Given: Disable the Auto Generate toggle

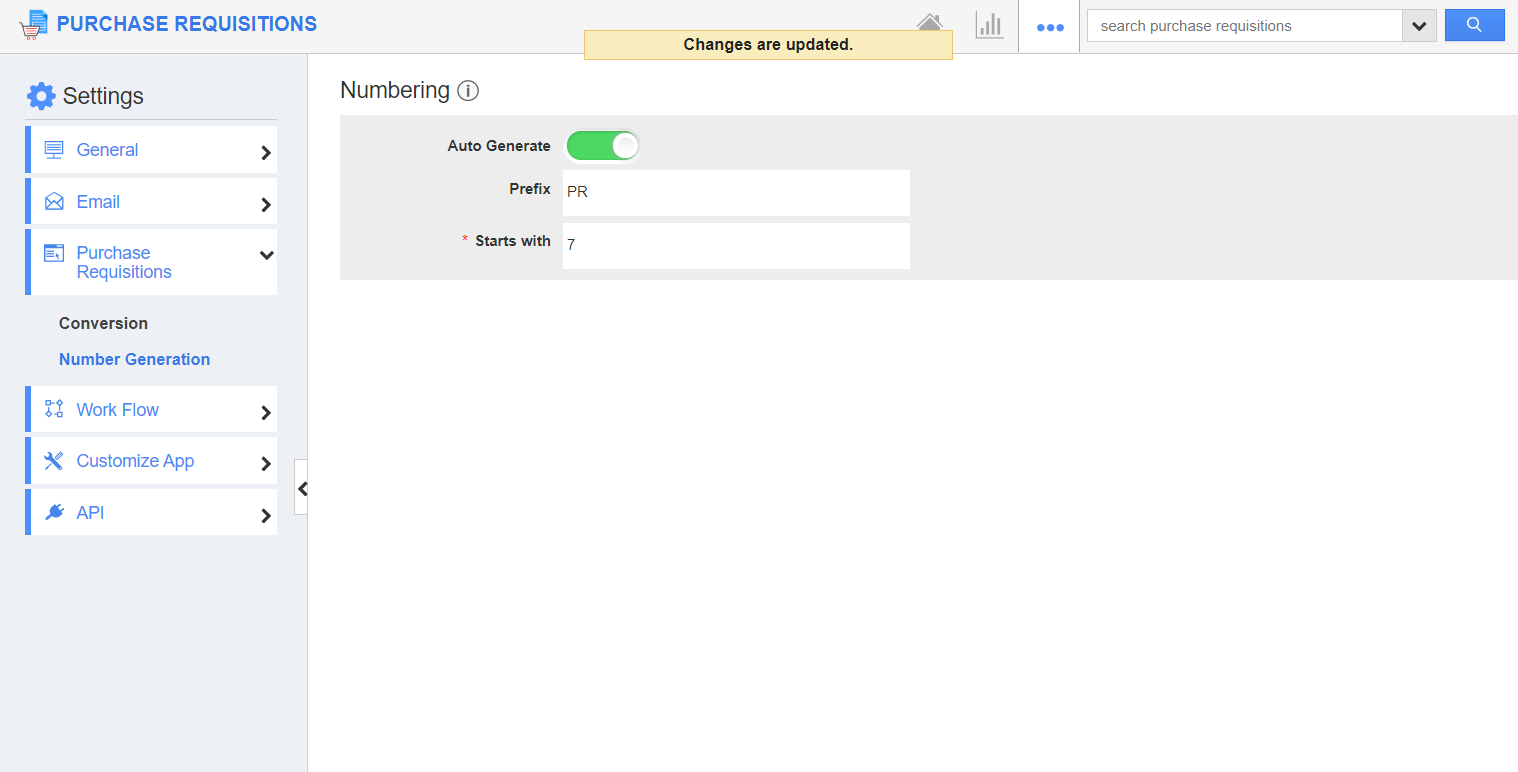Looking at the screenshot, I should tap(602, 146).
